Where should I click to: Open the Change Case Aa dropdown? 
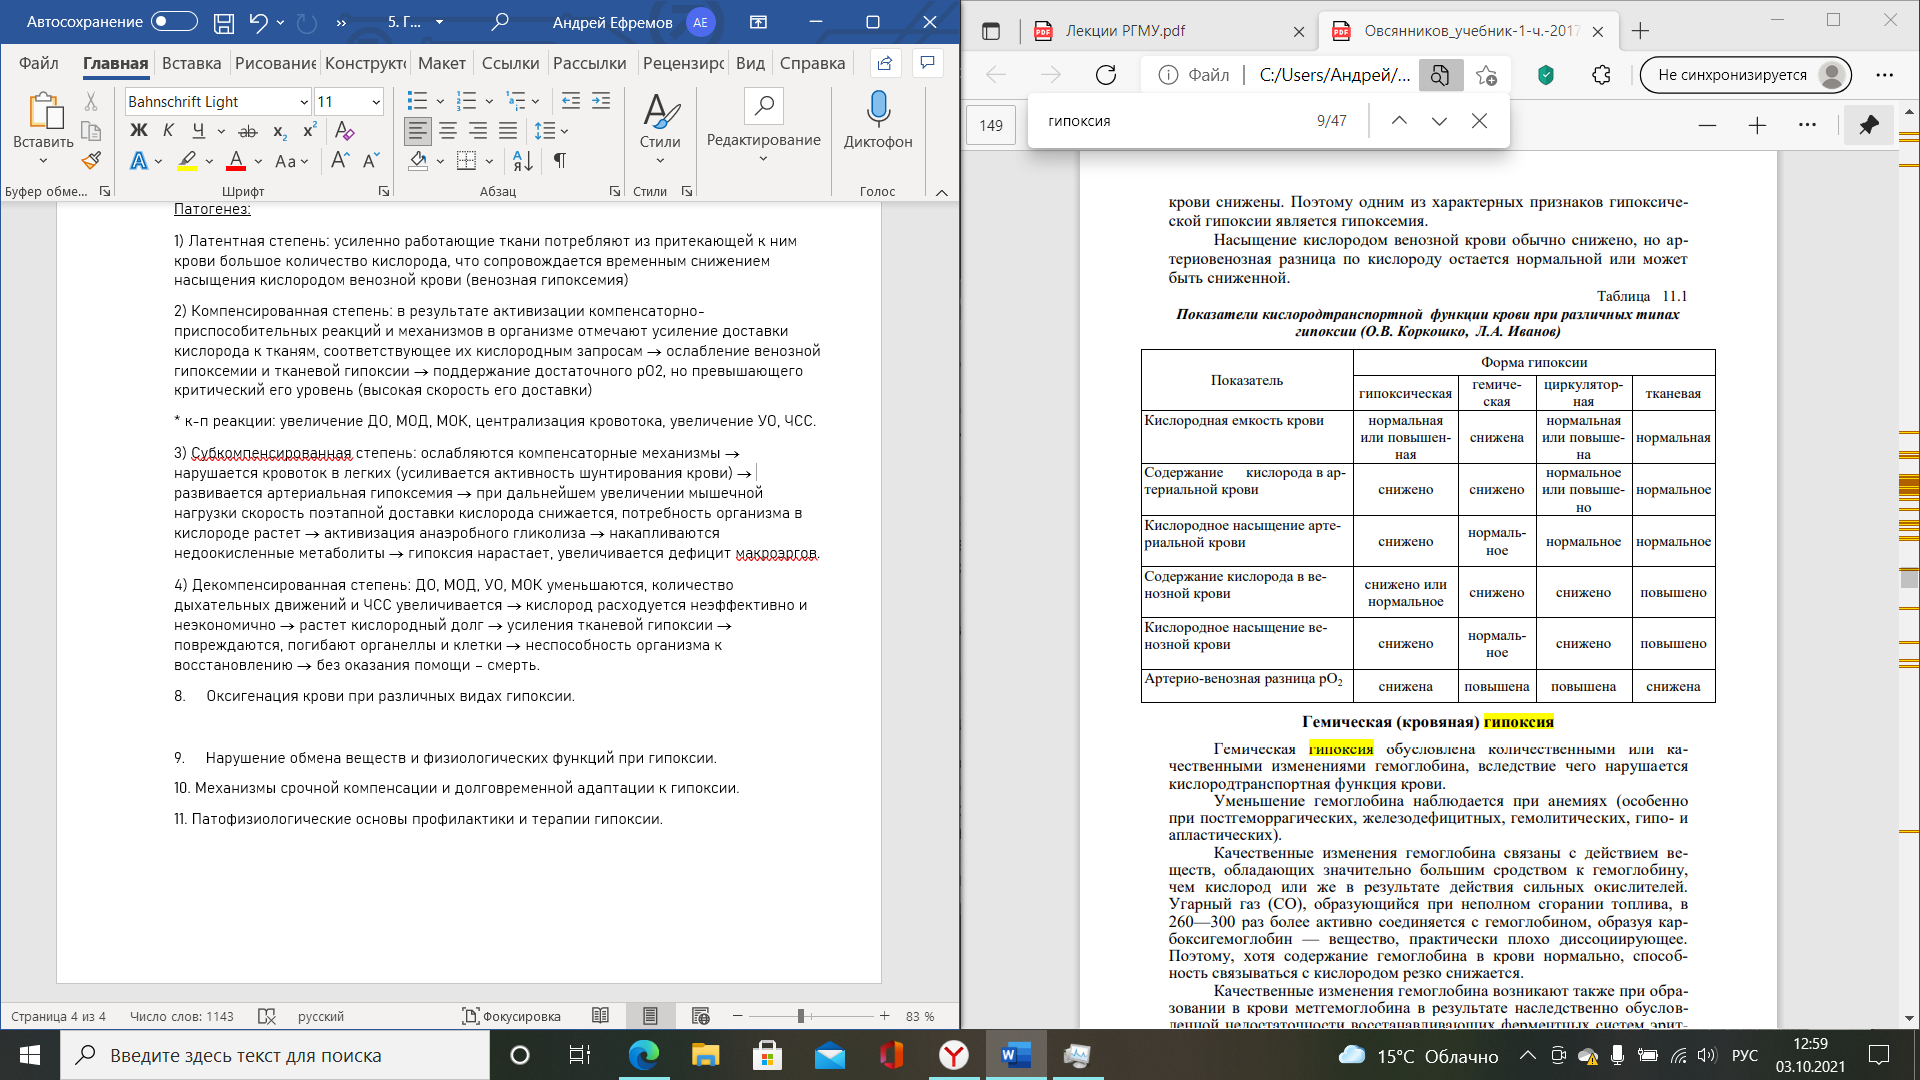tap(292, 160)
